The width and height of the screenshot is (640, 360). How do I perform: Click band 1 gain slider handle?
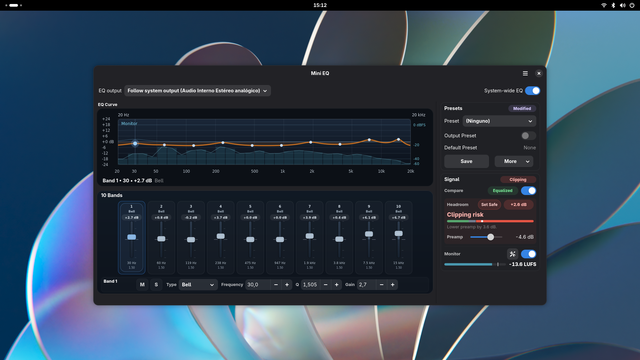click(x=131, y=237)
